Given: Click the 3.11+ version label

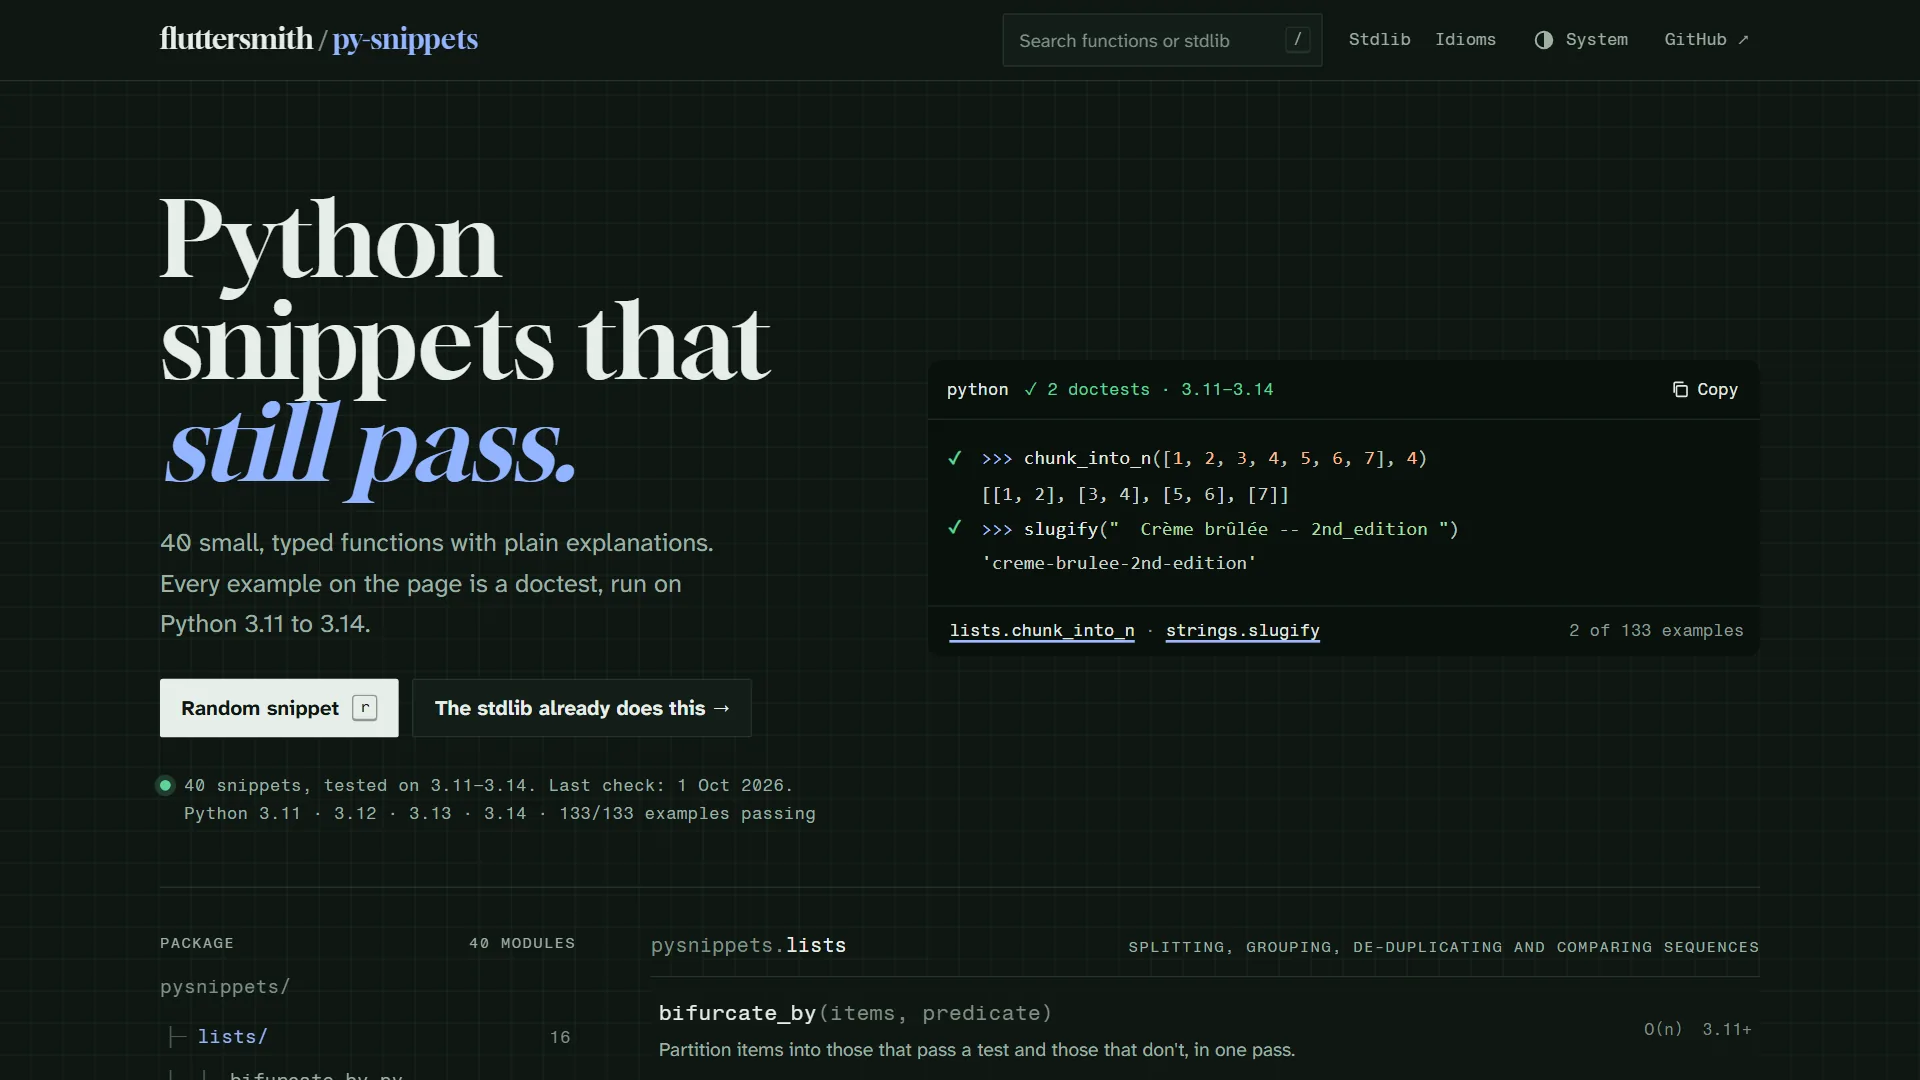Looking at the screenshot, I should click(1727, 1029).
